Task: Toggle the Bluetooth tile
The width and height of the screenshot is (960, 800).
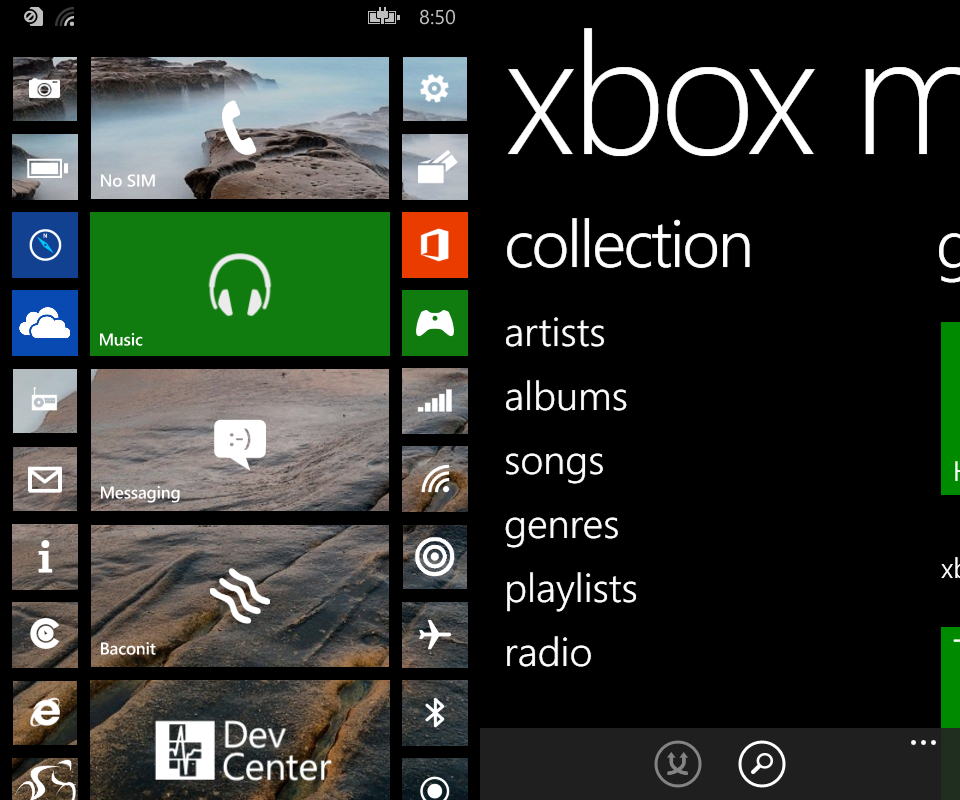Action: click(x=435, y=712)
